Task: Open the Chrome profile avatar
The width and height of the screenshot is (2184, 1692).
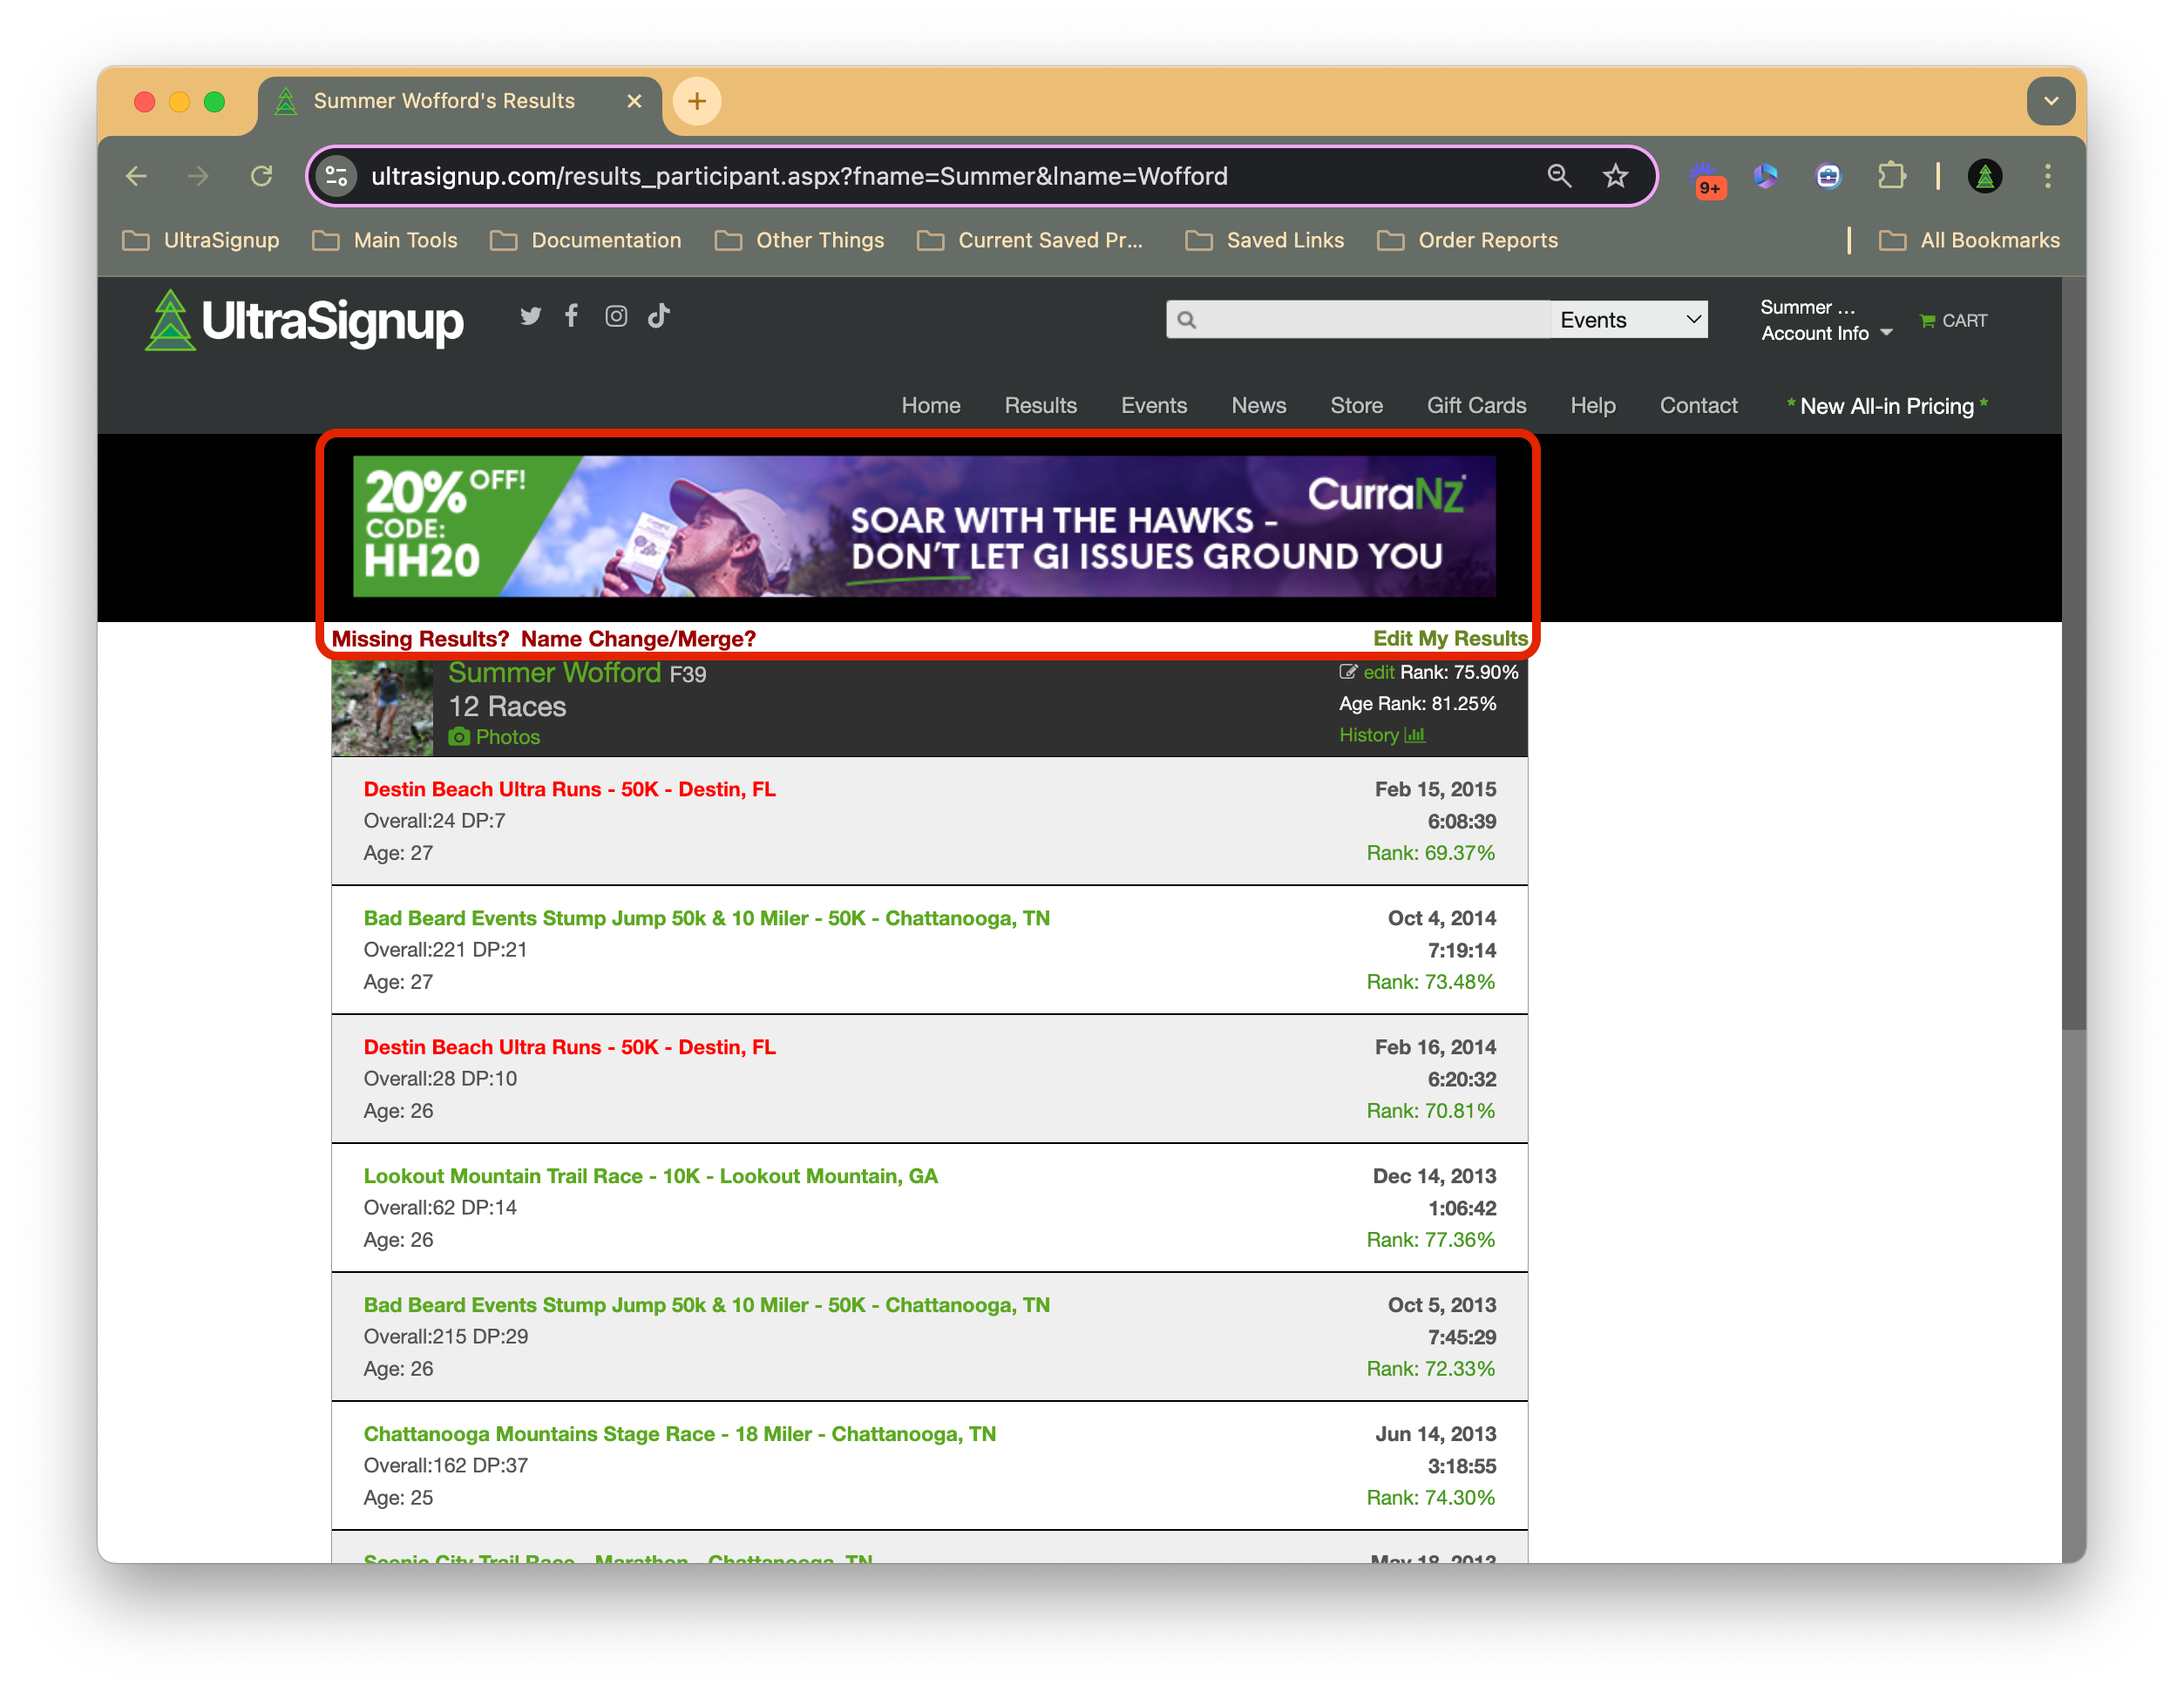Action: point(1984,176)
